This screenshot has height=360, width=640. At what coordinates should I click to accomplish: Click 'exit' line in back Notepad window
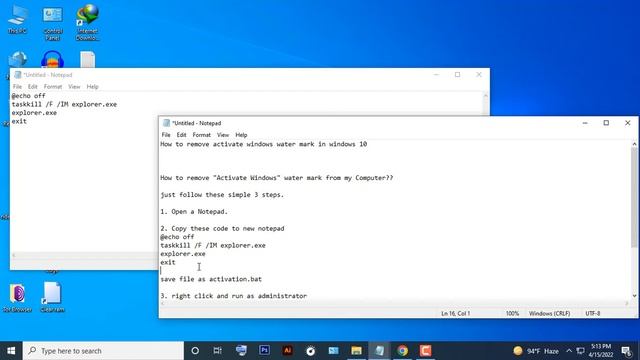pyautogui.click(x=19, y=121)
